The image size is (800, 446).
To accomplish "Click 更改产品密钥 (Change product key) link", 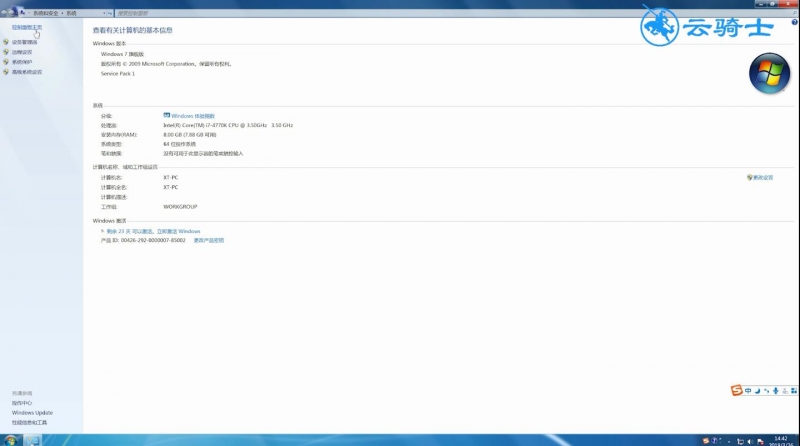I will (209, 240).
